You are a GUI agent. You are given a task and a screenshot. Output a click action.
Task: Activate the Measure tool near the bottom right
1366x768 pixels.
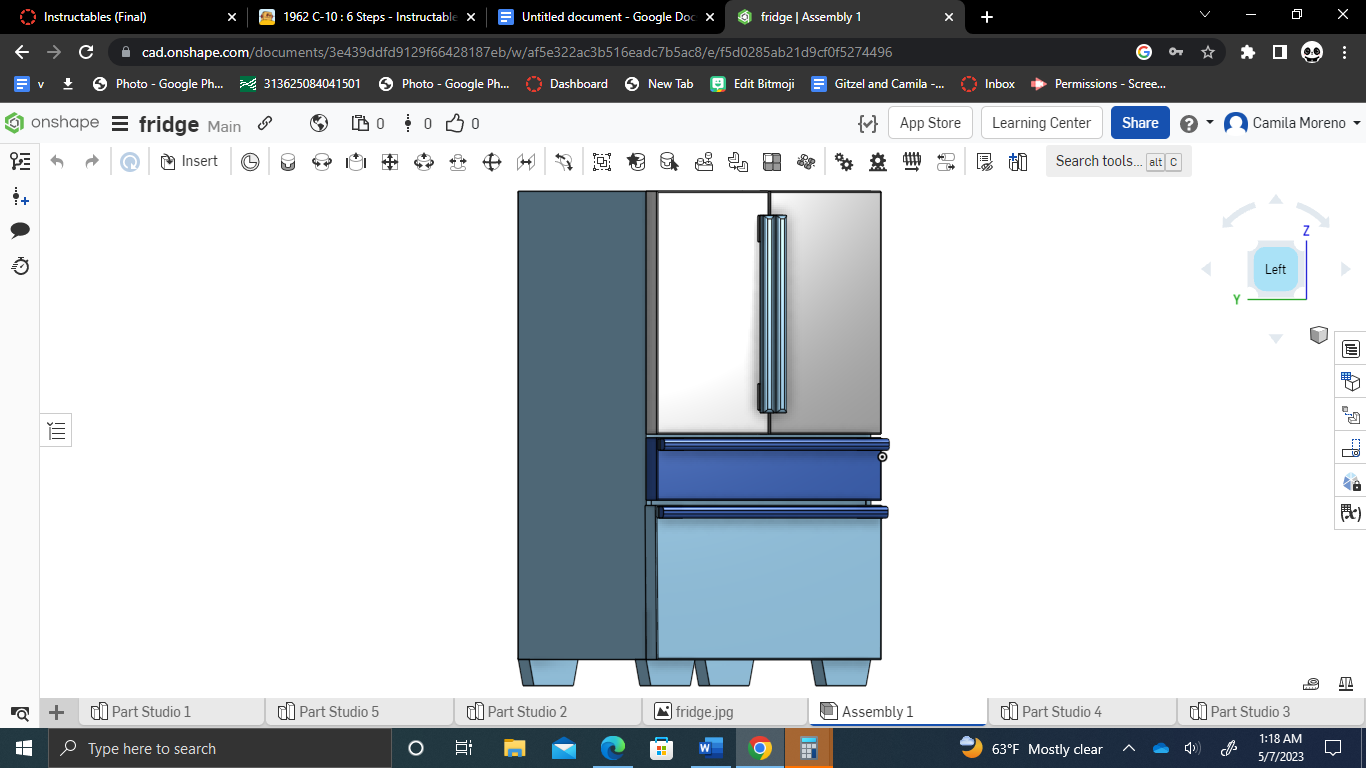[x=1310, y=683]
